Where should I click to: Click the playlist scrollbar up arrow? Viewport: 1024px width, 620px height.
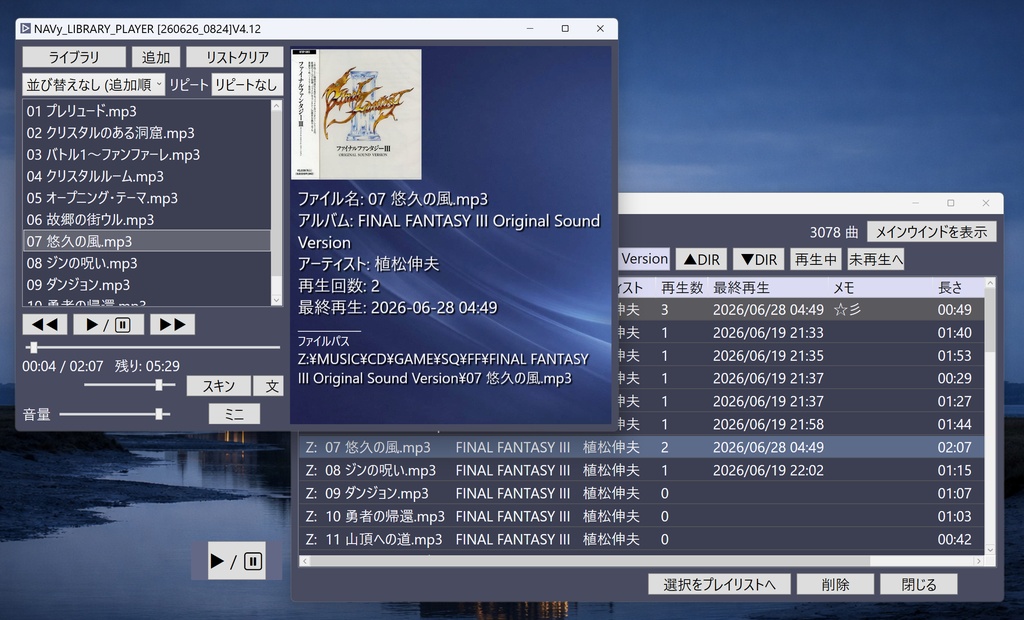point(276,106)
